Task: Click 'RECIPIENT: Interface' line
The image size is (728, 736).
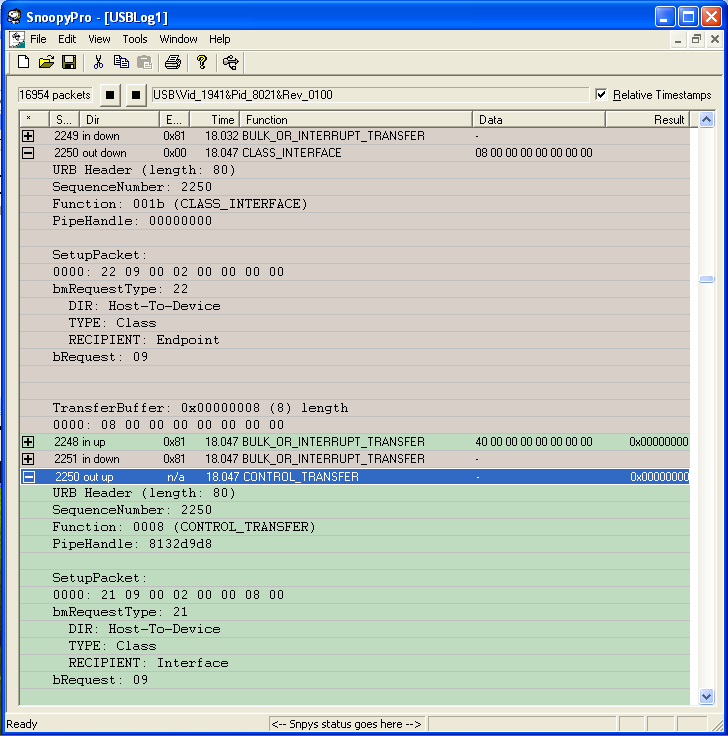Action: pos(148,663)
